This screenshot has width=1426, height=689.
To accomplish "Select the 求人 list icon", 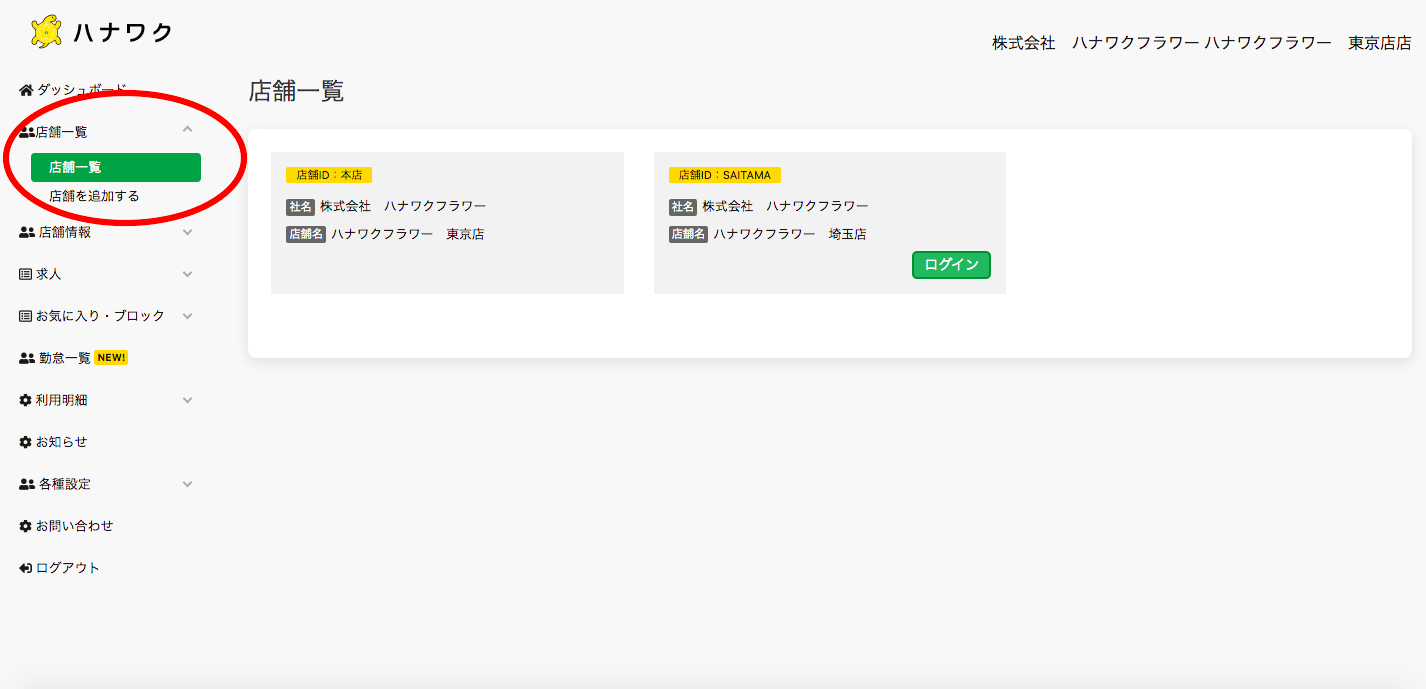I will (x=24, y=273).
